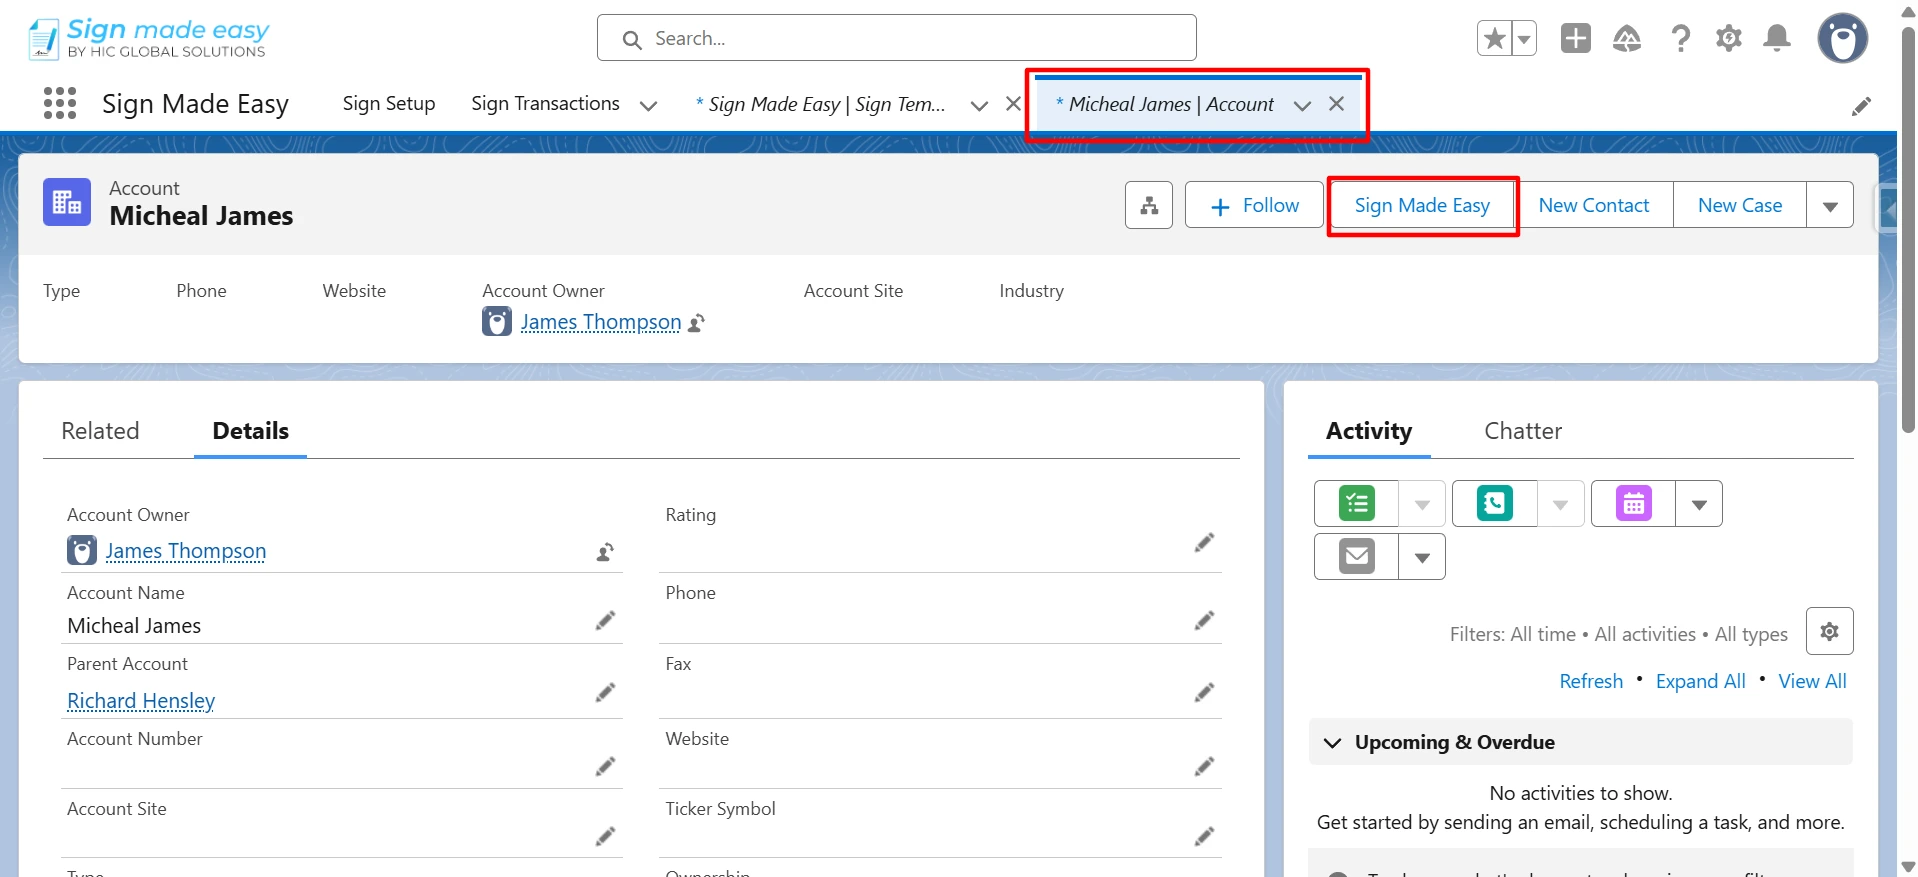This screenshot has height=877, width=1918.
Task: Open the Richard Hensley parent account link
Action: pyautogui.click(x=141, y=701)
